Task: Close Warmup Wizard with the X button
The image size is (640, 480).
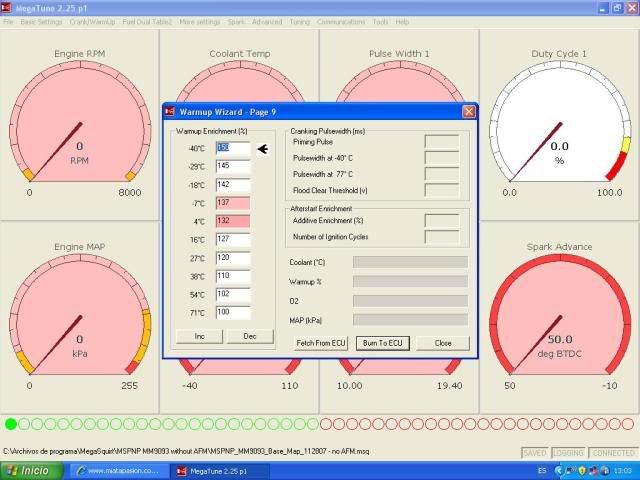Action: click(469, 112)
